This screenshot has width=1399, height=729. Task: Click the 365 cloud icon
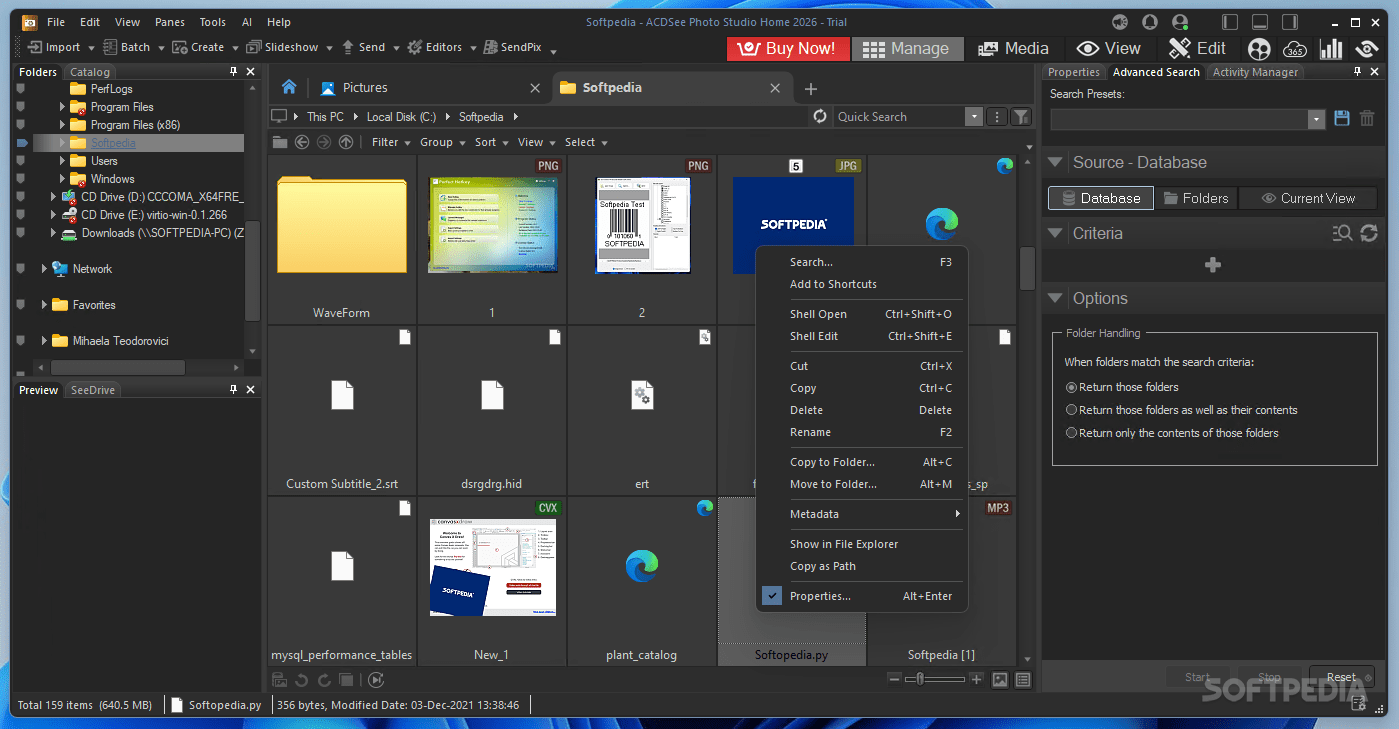(x=1295, y=48)
